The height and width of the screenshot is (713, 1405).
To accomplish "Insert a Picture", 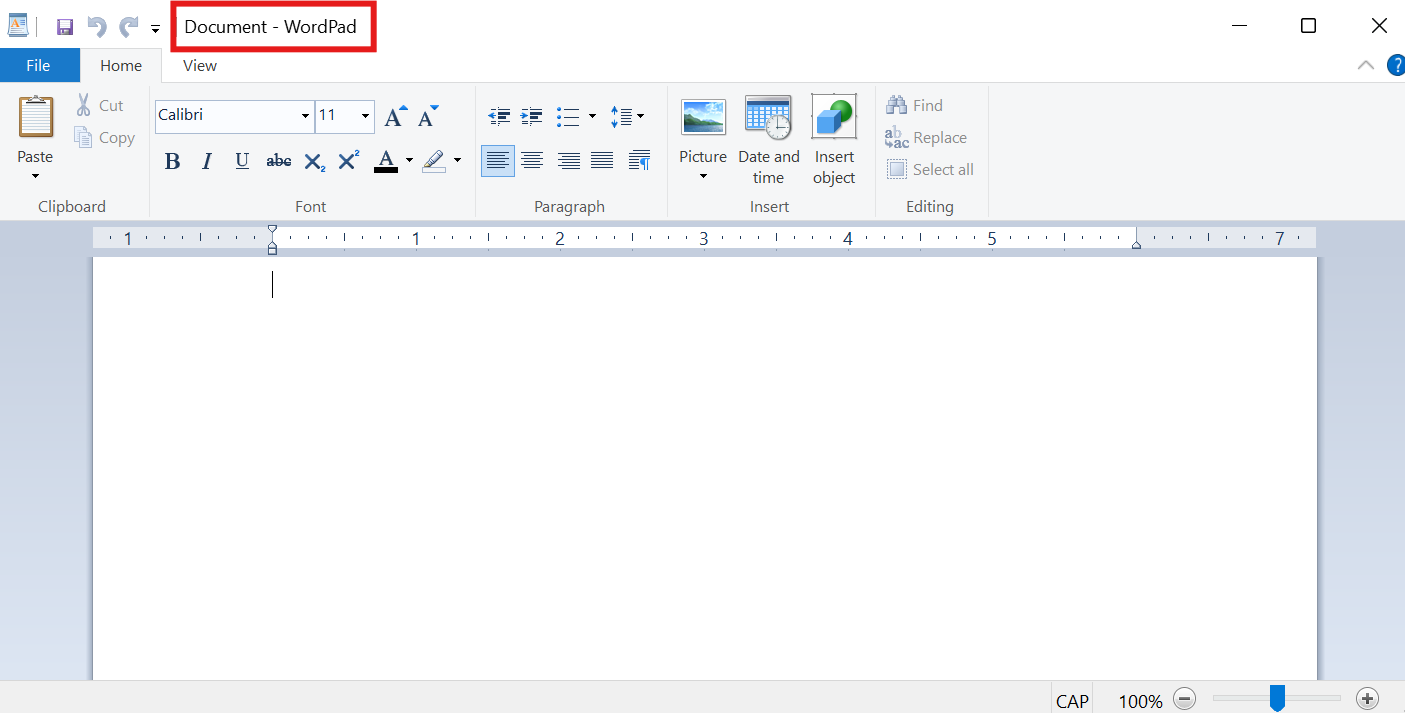I will pos(703,118).
